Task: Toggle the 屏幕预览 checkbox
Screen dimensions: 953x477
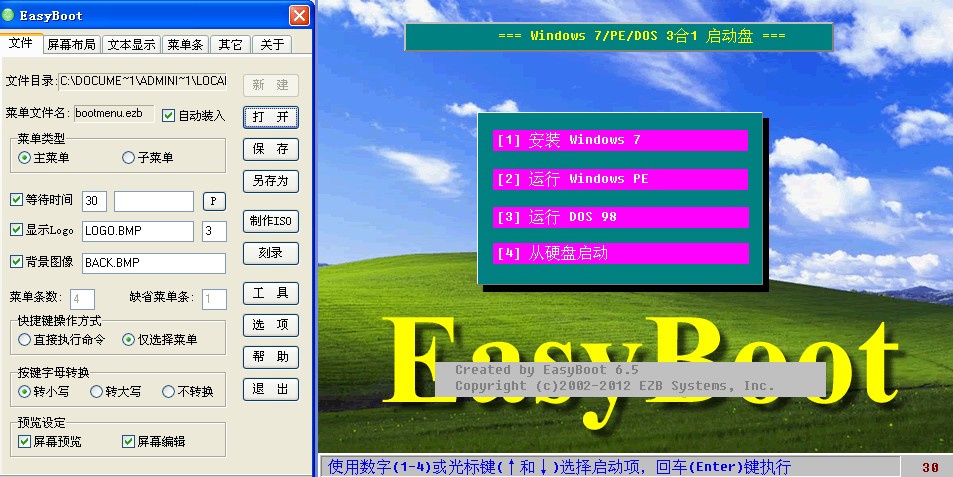Action: coord(24,442)
